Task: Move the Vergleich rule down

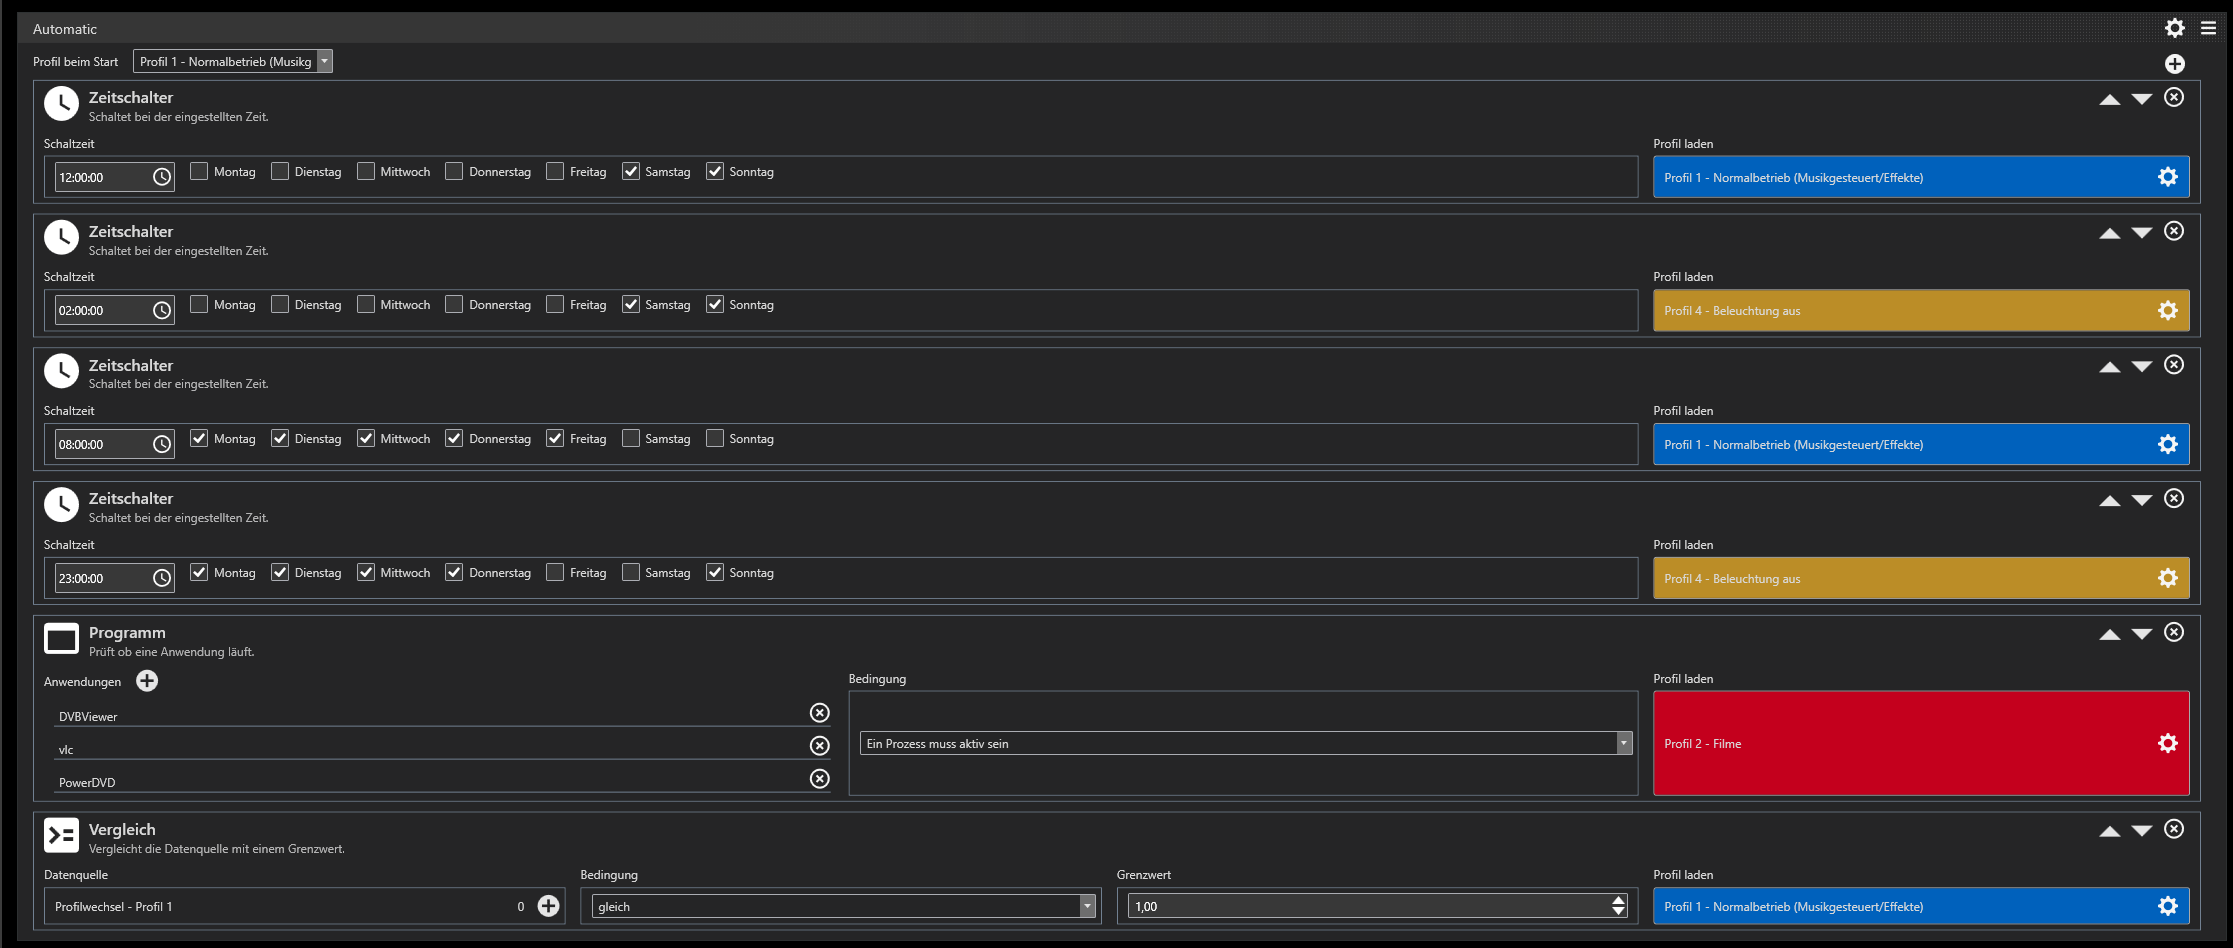Action: click(x=2141, y=831)
